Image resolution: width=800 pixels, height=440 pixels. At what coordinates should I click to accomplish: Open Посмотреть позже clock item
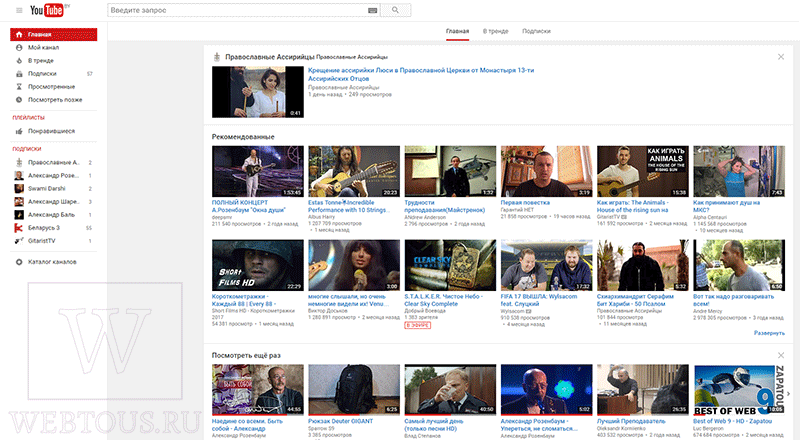(x=55, y=100)
